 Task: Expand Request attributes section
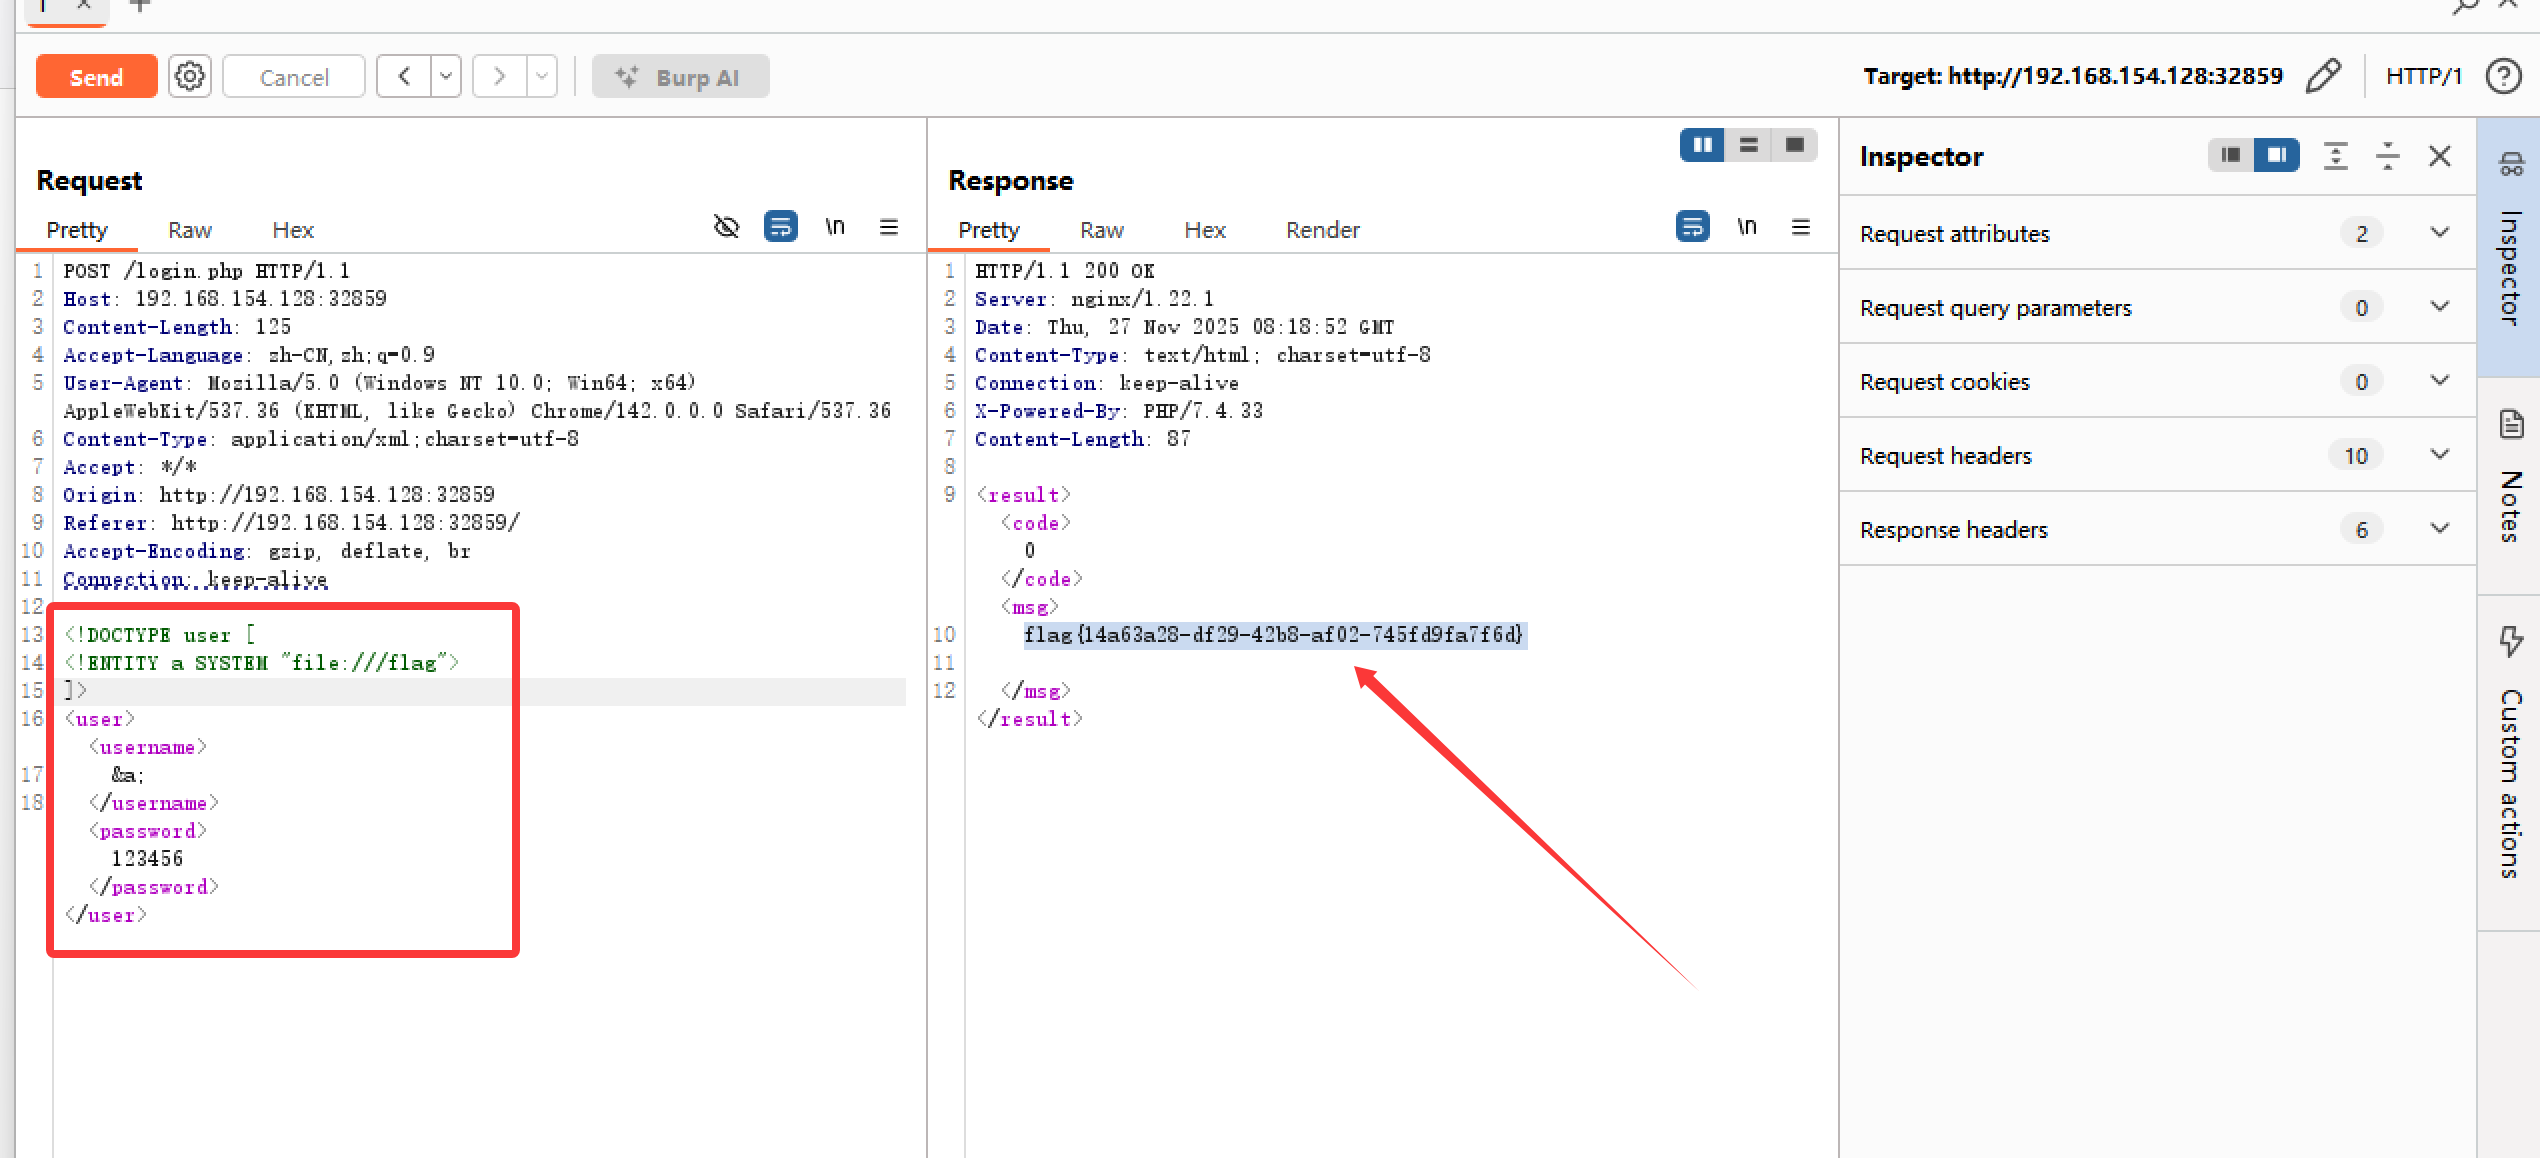point(2439,233)
